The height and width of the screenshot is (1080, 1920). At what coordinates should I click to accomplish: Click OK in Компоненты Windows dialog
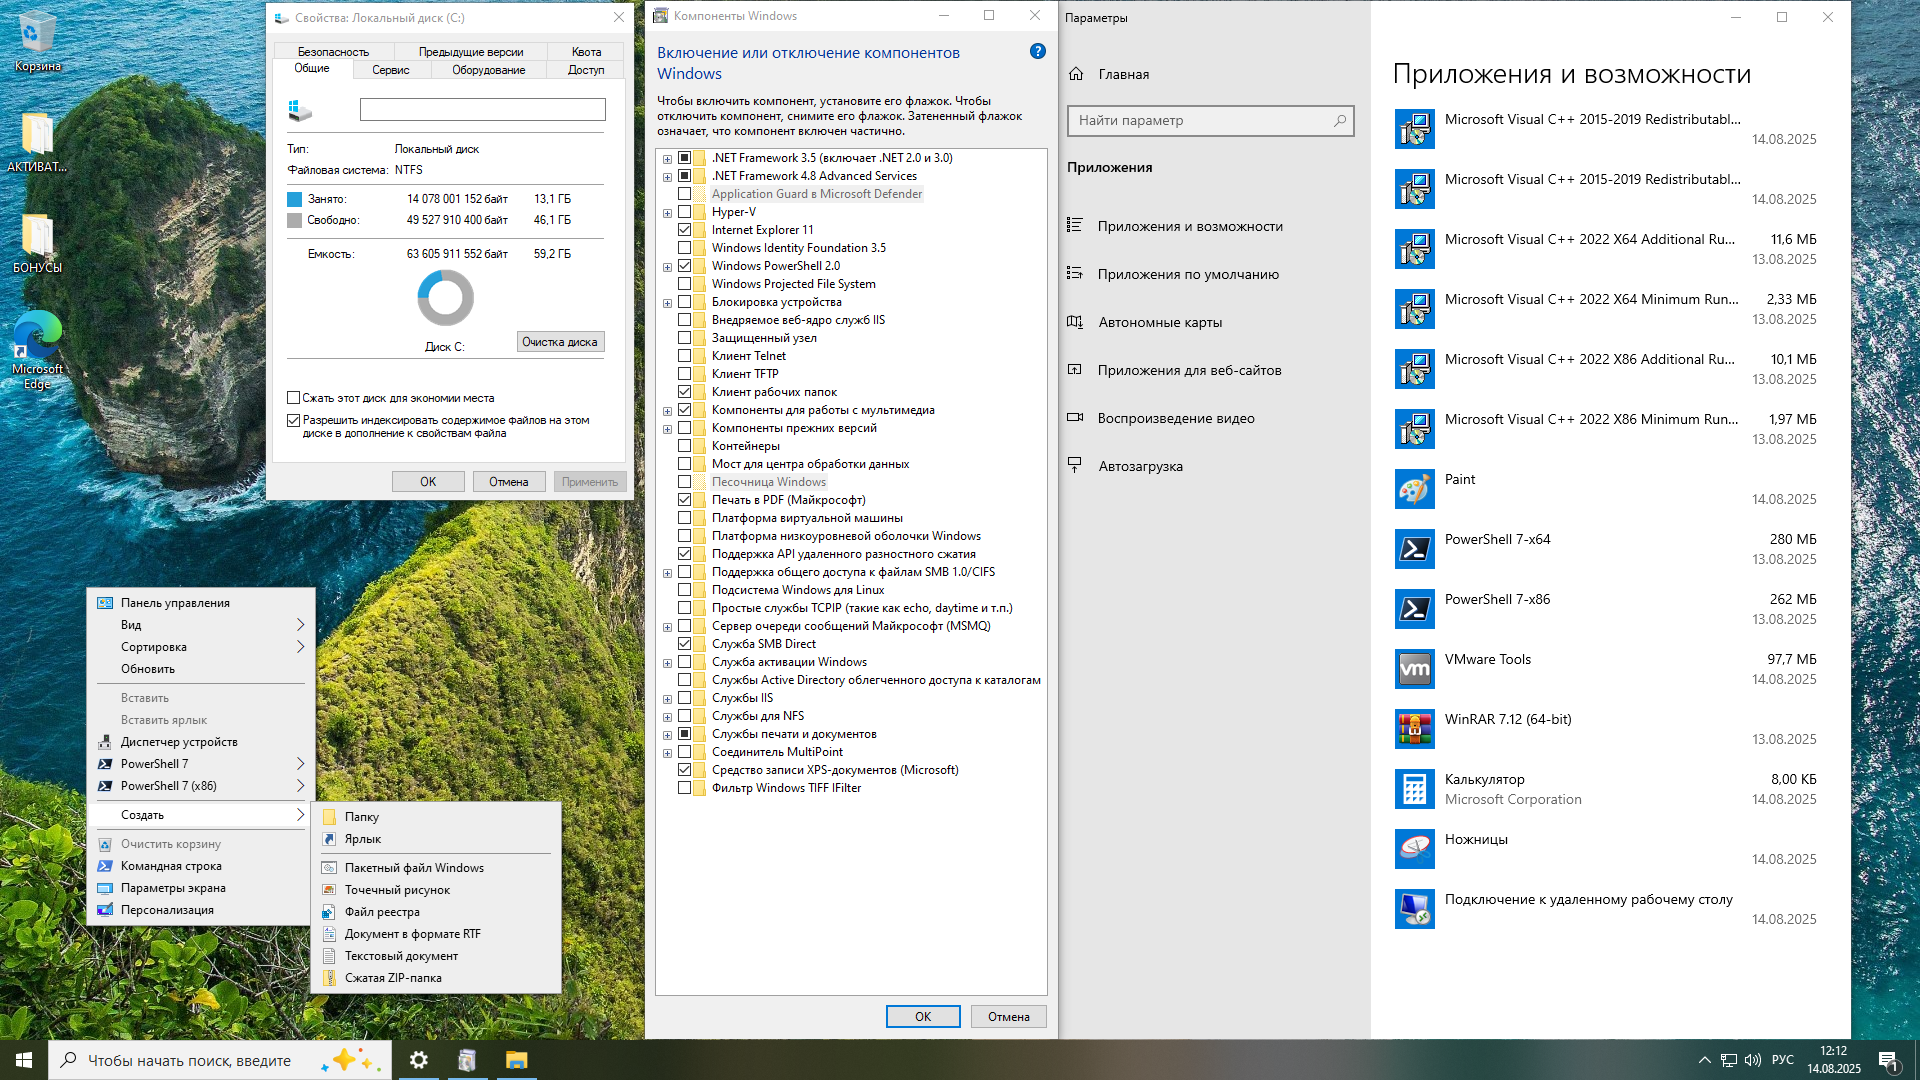click(923, 1017)
